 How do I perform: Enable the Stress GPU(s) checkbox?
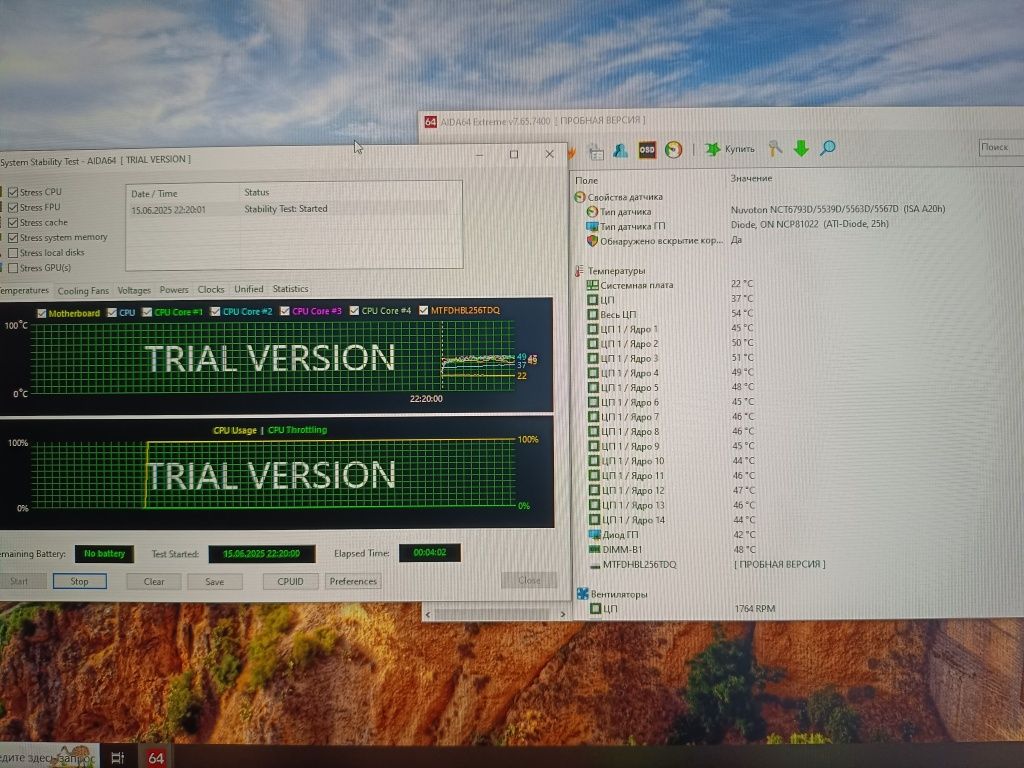(x=13, y=268)
